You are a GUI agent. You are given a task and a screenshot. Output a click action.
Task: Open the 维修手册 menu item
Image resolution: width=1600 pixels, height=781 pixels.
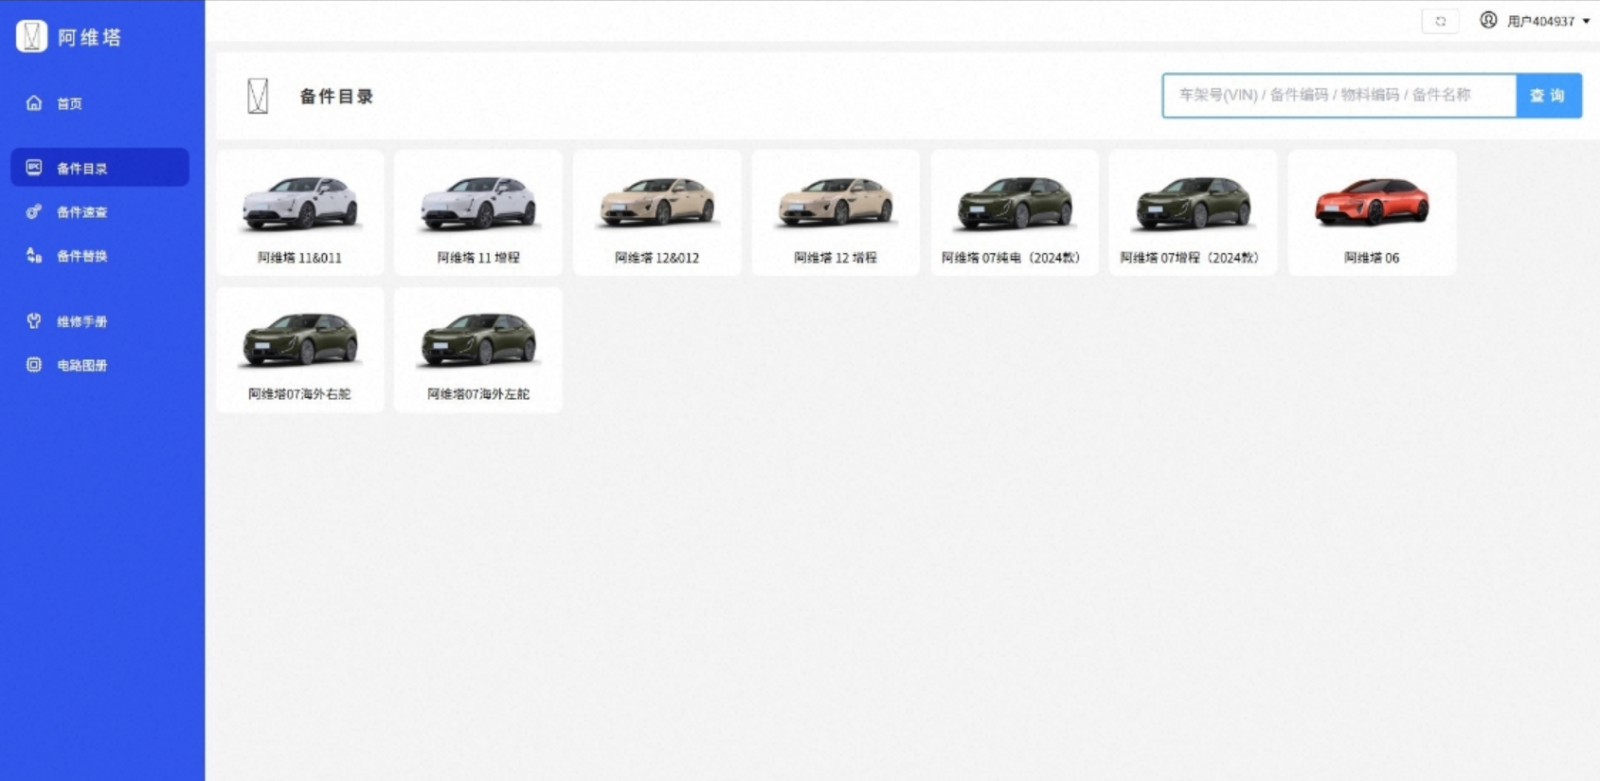point(100,321)
